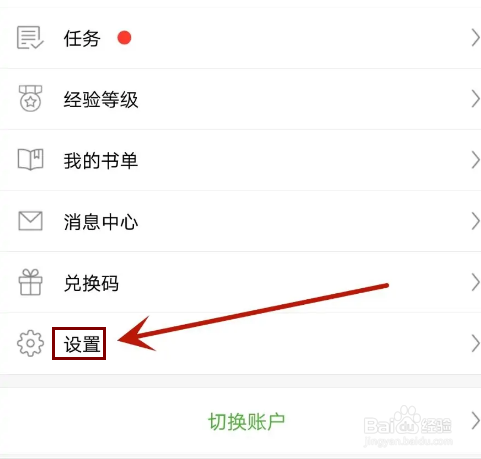Open 兑换码 redemption page

pyautogui.click(x=240, y=283)
